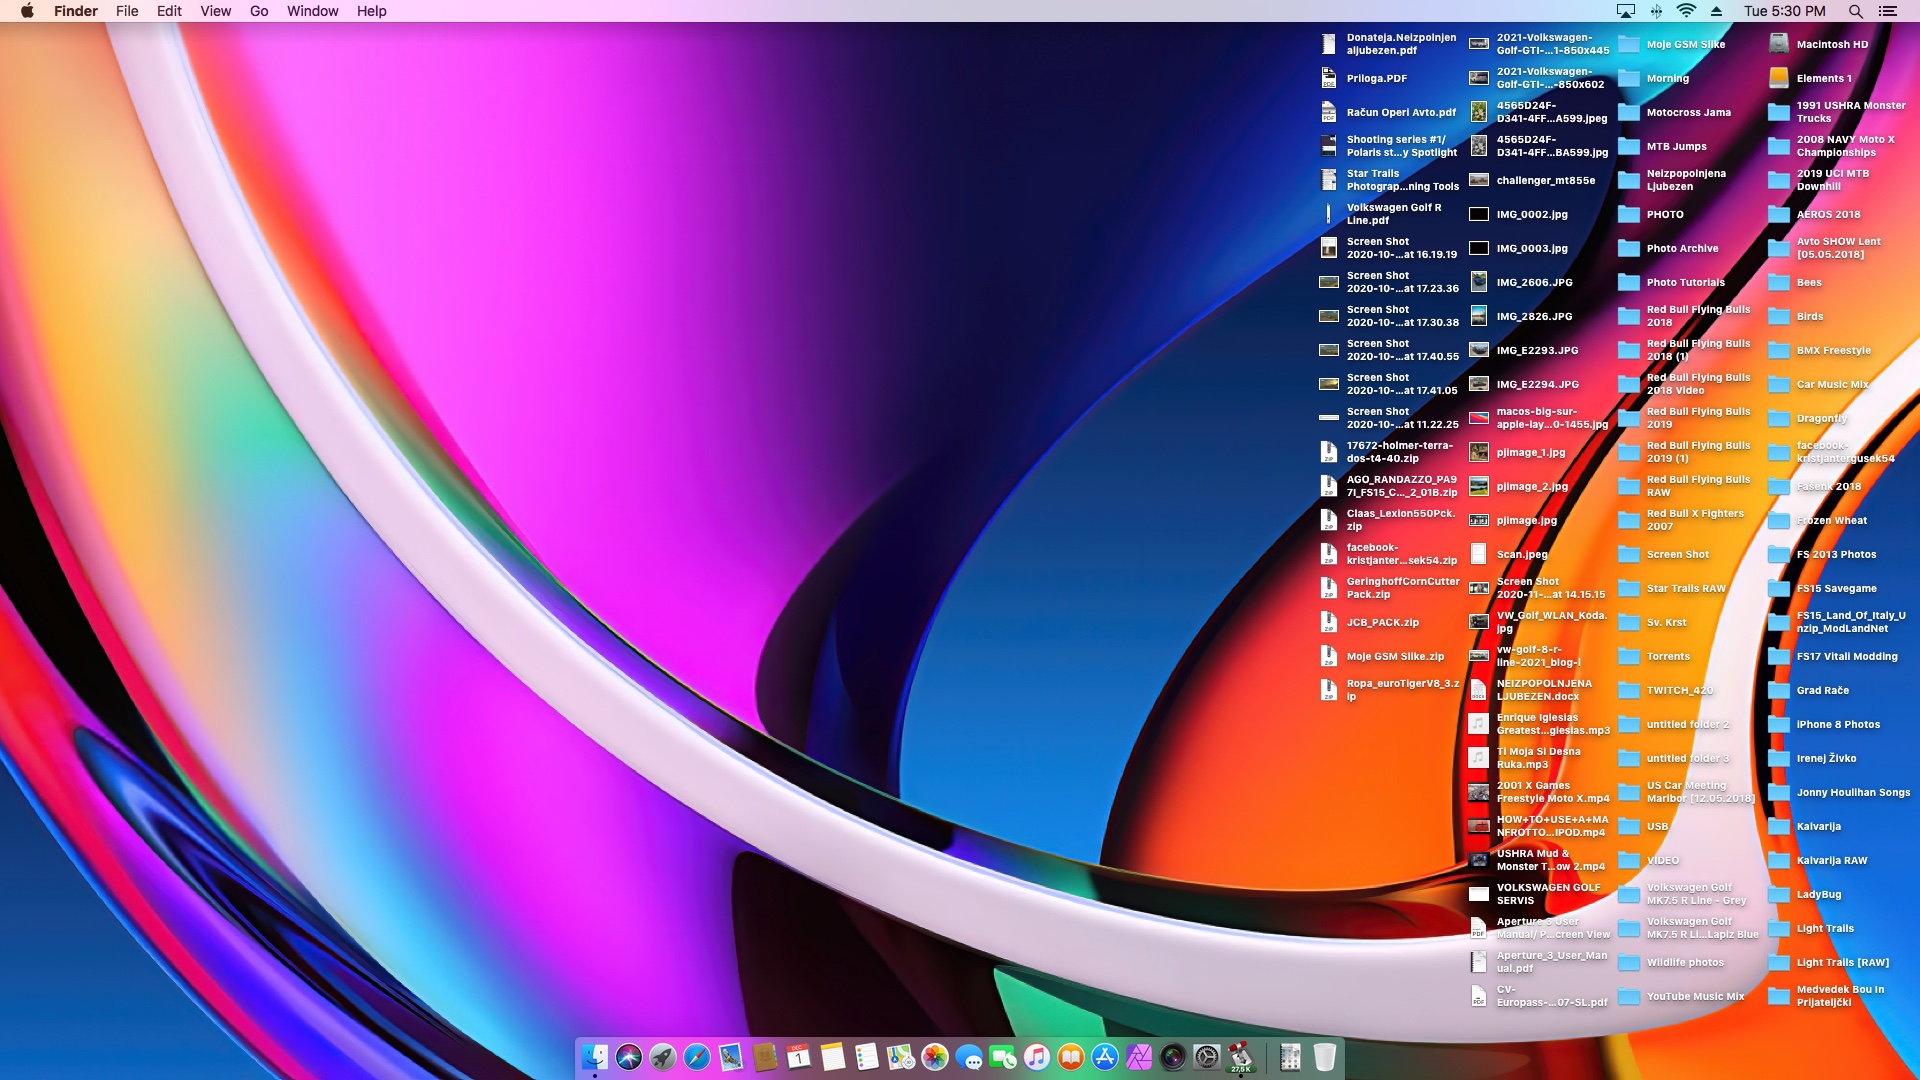
Task: Open the AirPlay display menu
Action: click(x=1626, y=11)
